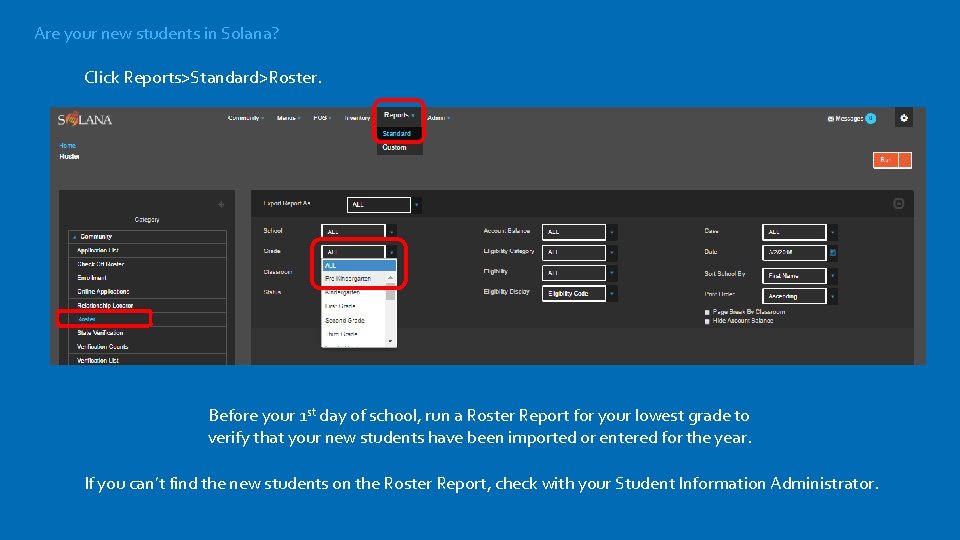Open the calendar icon beside Date field
960x540 pixels.
point(833,252)
